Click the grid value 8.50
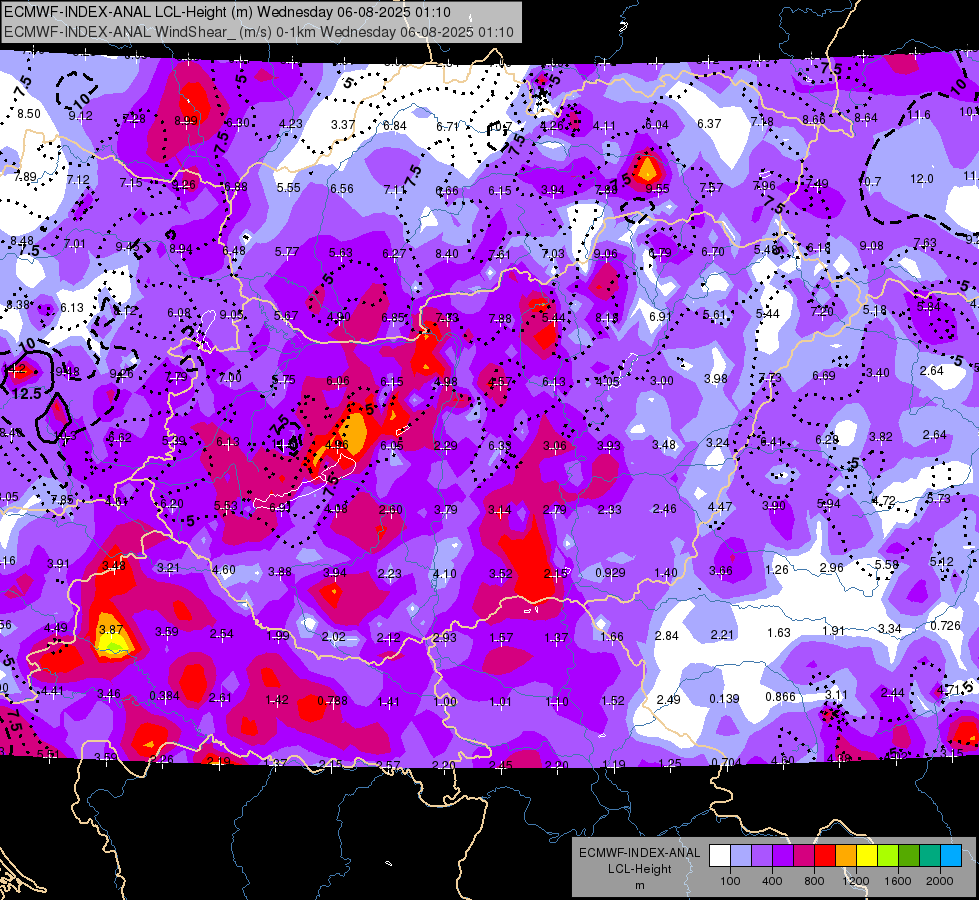 coord(29,114)
